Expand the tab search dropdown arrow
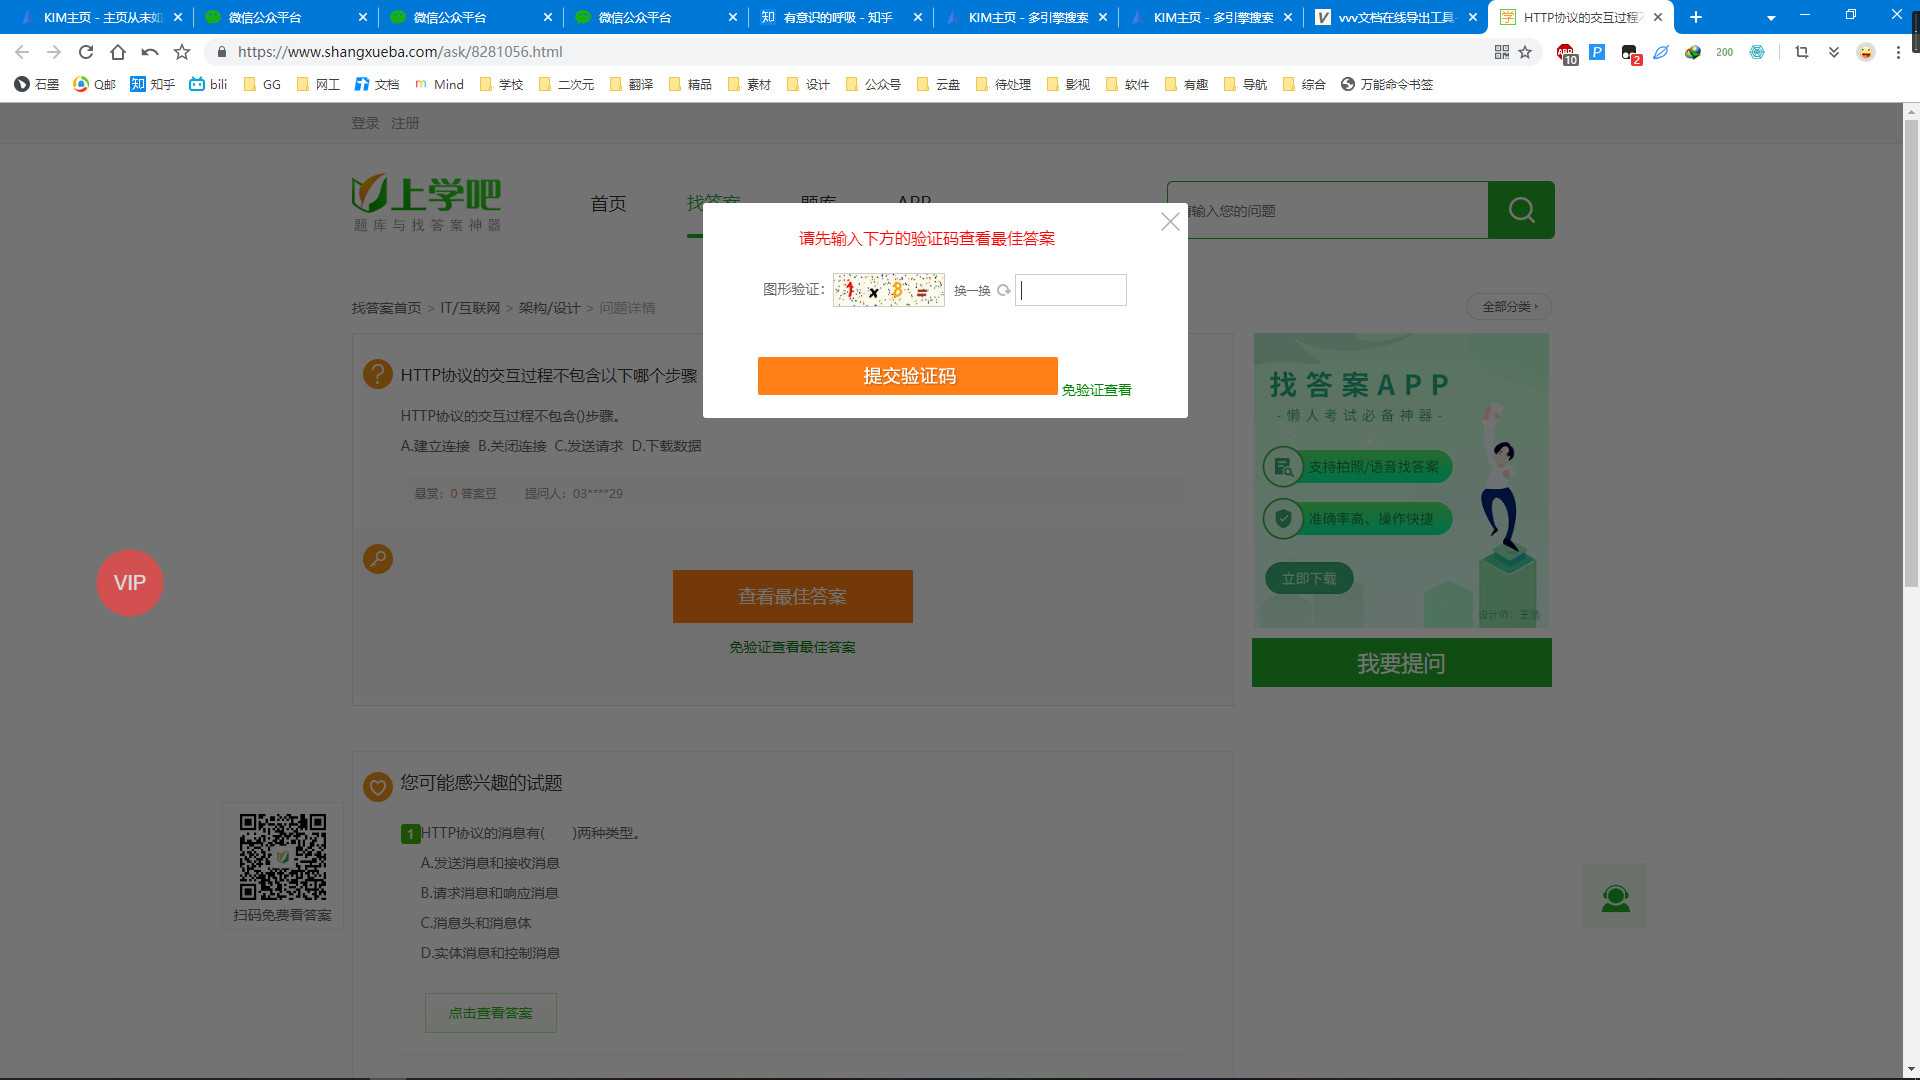 (x=1771, y=17)
